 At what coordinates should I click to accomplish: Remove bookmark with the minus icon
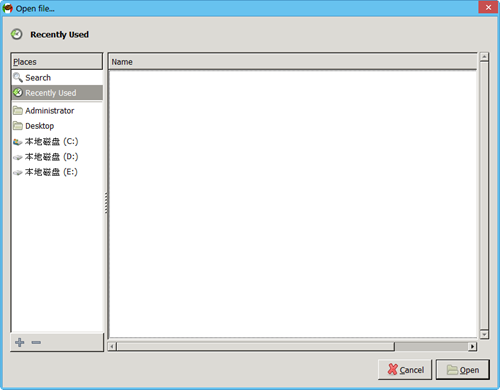[x=36, y=342]
